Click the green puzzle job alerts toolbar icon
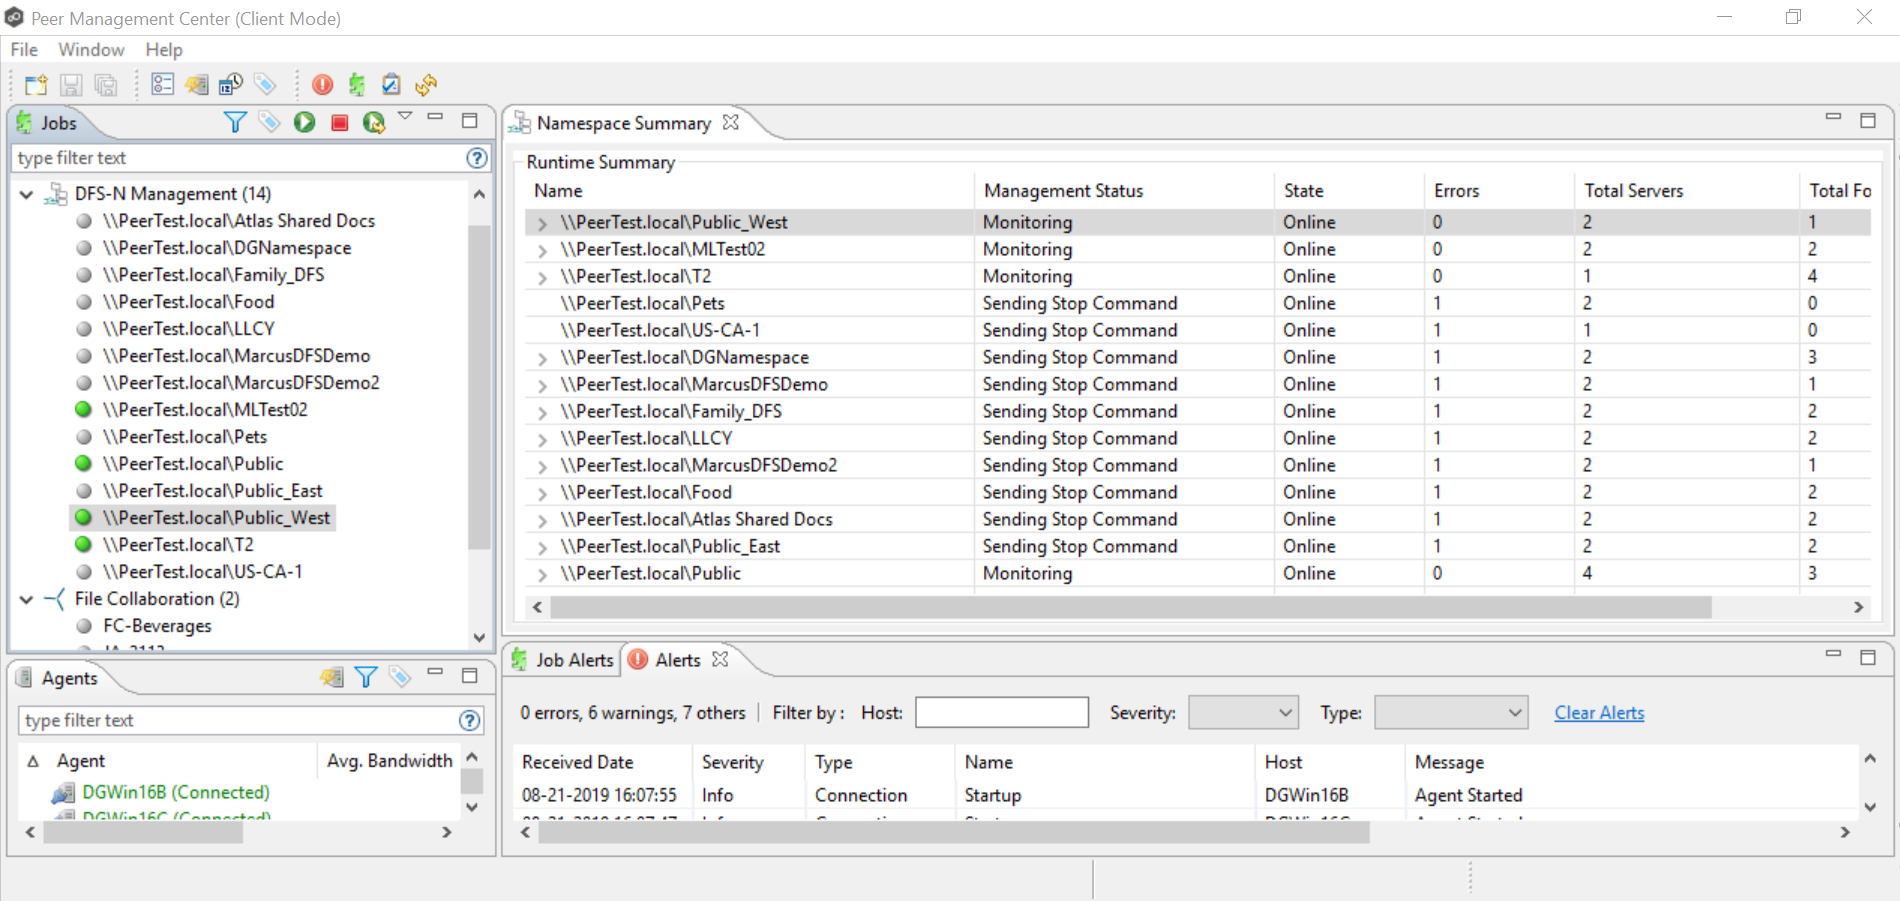 pos(357,85)
